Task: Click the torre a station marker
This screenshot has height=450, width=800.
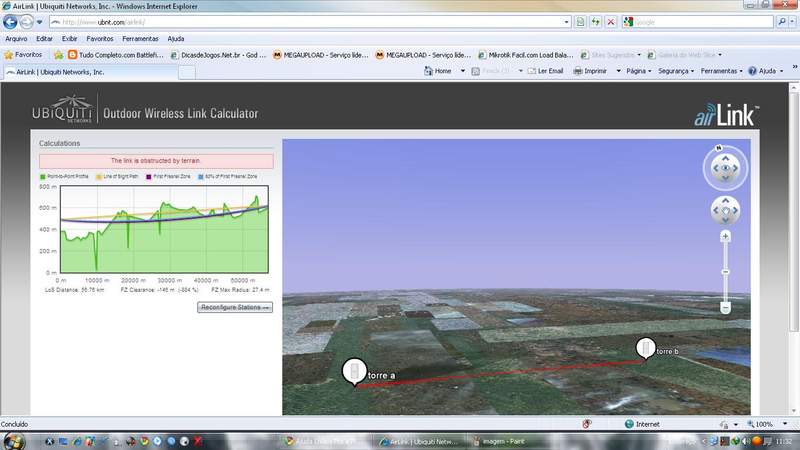Action: [x=354, y=371]
